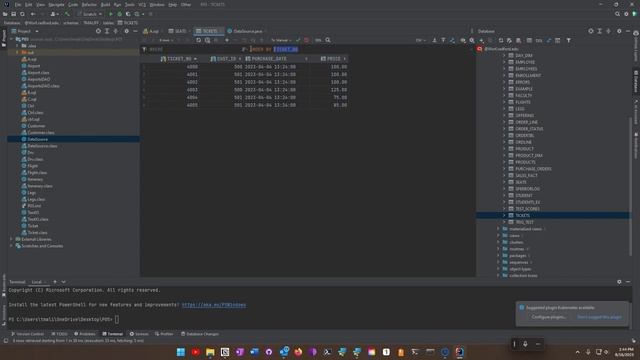Image resolution: width=640 pixels, height=360 pixels.
Task: Click the price cell showing 125.00
Action: [339, 90]
